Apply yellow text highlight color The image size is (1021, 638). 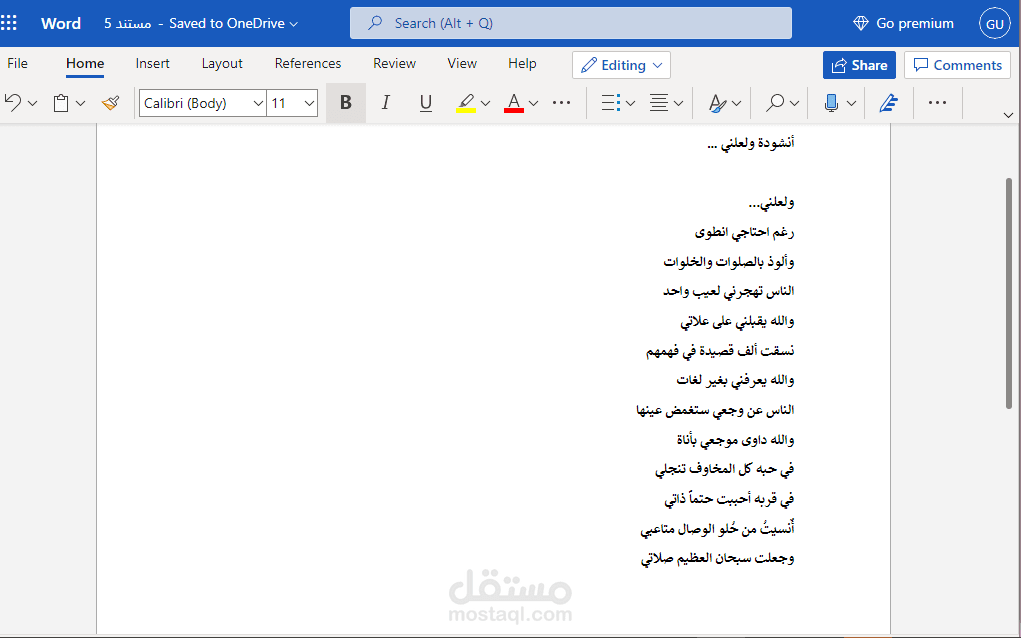point(466,103)
